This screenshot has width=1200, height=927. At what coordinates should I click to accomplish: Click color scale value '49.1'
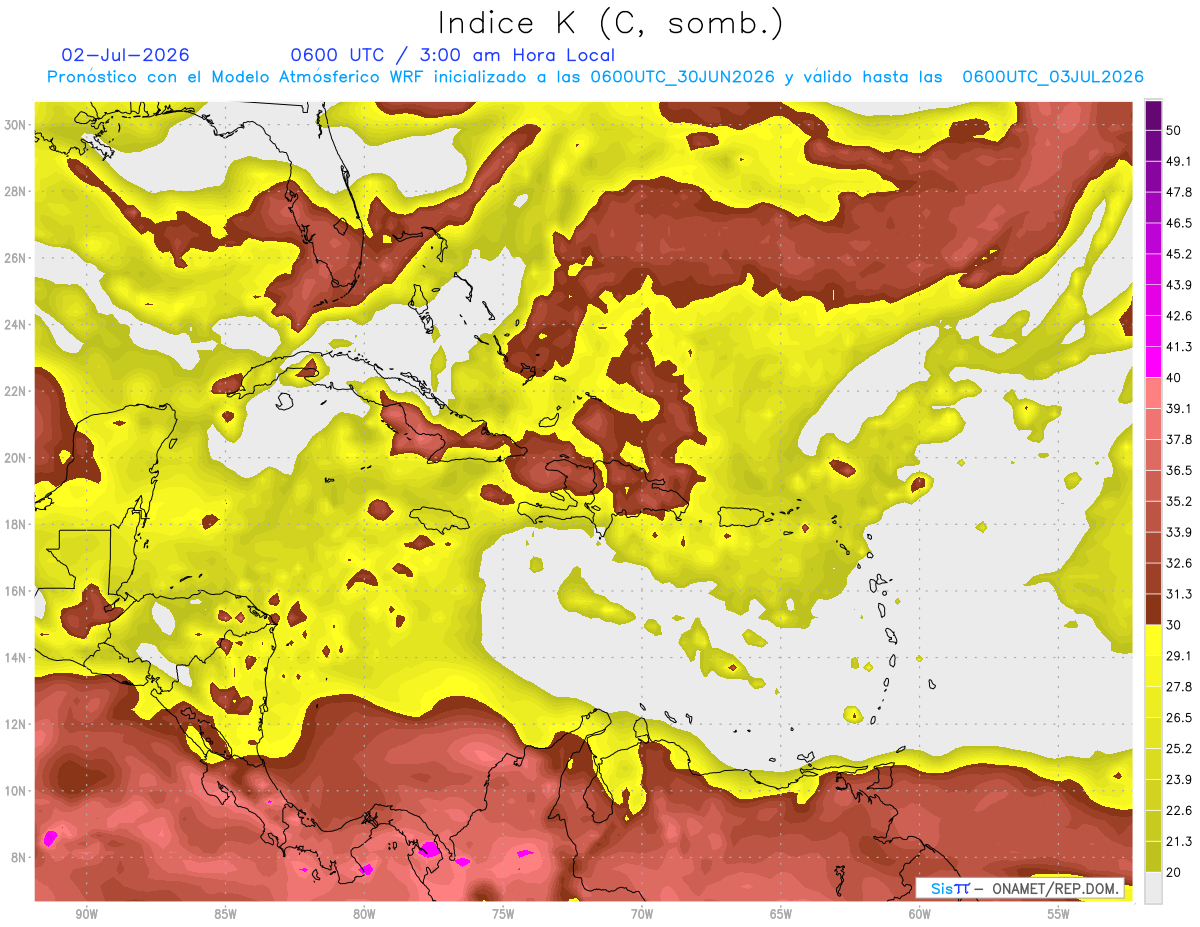pos(1179,161)
